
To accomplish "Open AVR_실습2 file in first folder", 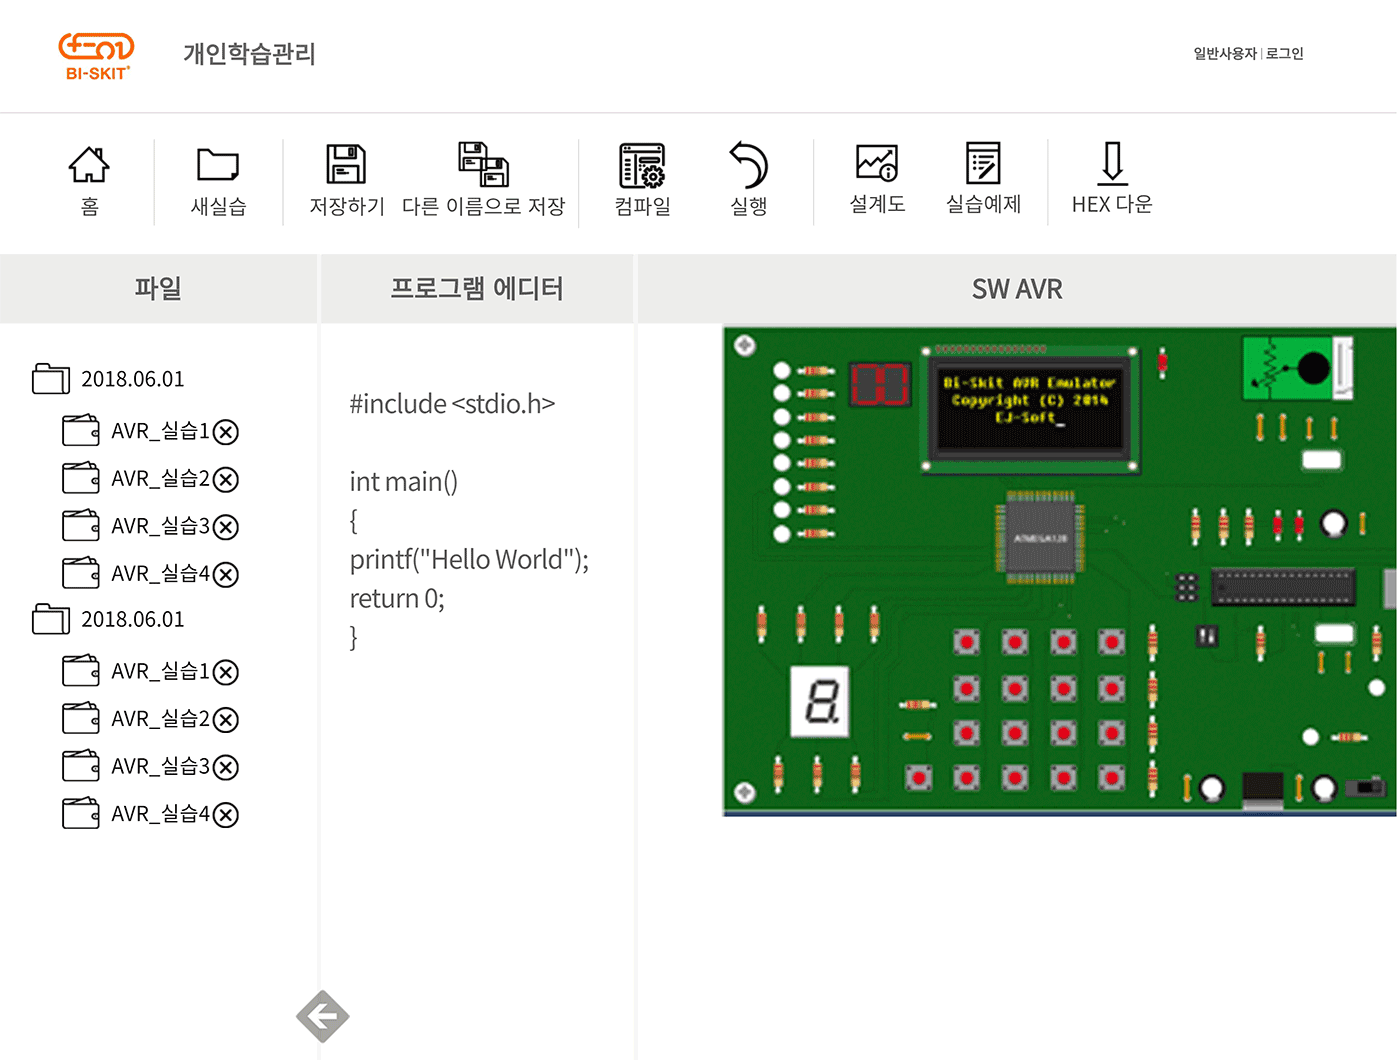I will [x=160, y=479].
